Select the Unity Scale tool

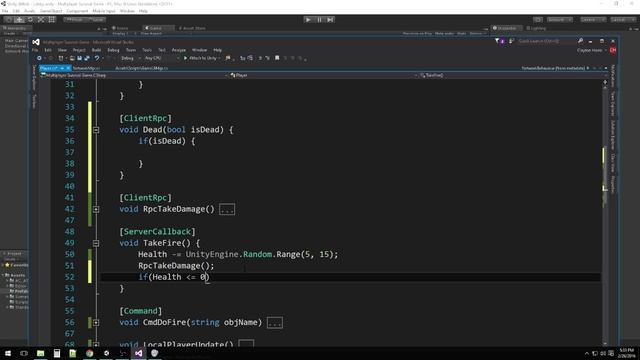41,20
